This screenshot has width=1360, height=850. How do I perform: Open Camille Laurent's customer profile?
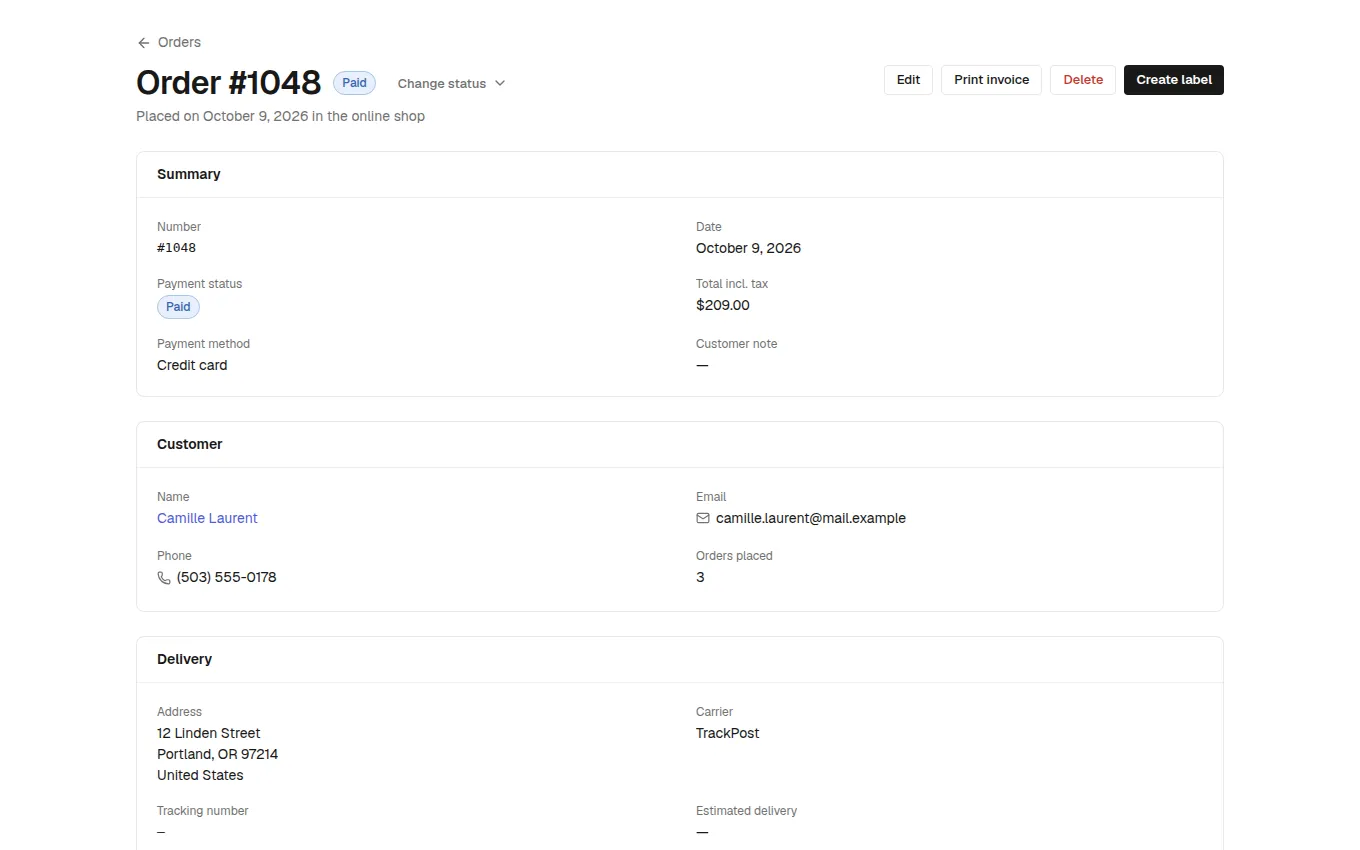207,518
